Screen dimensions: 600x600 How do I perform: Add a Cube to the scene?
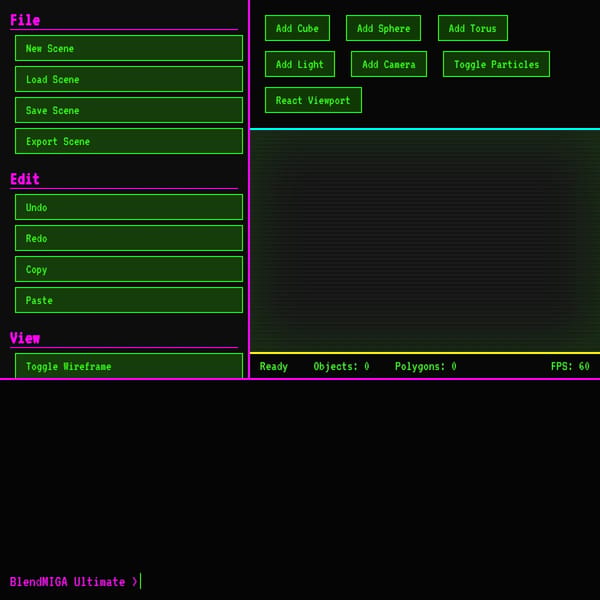(297, 28)
